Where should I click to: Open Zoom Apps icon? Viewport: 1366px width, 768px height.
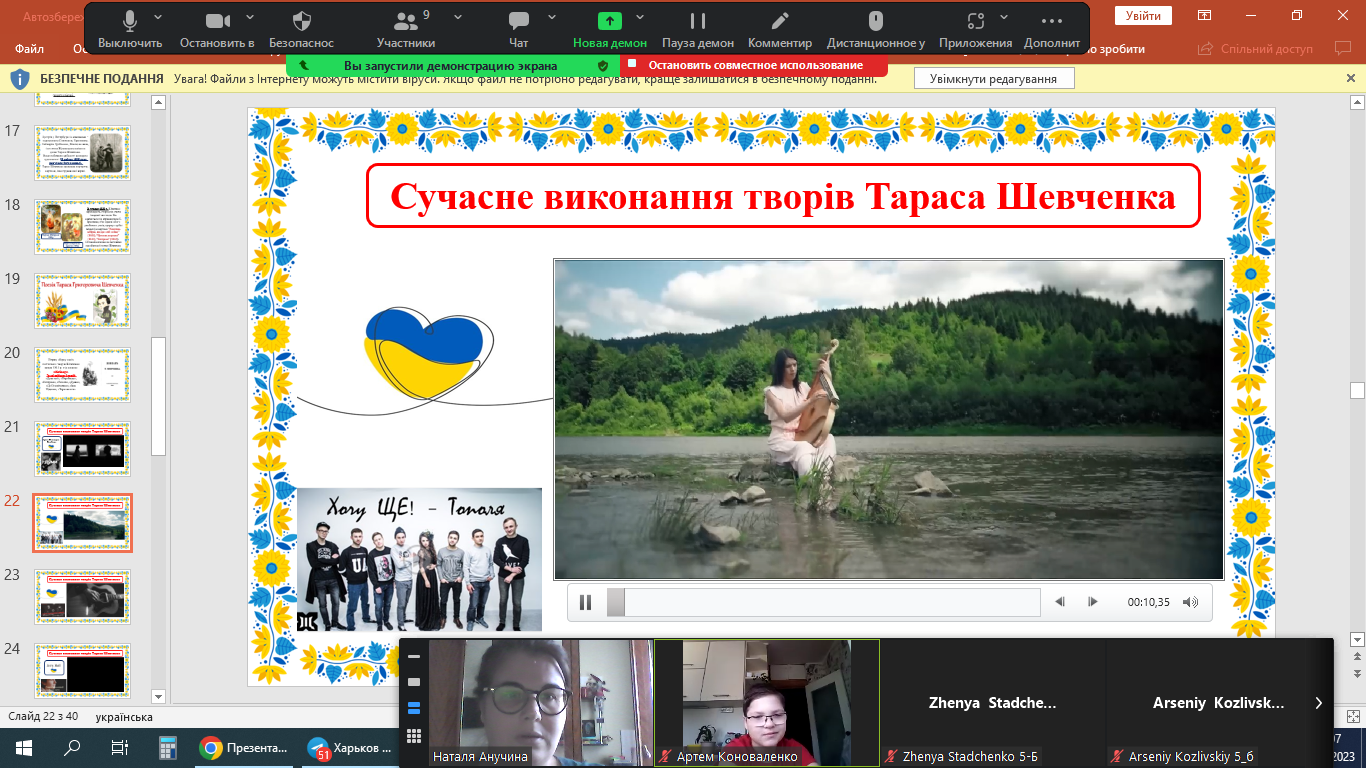976,29
